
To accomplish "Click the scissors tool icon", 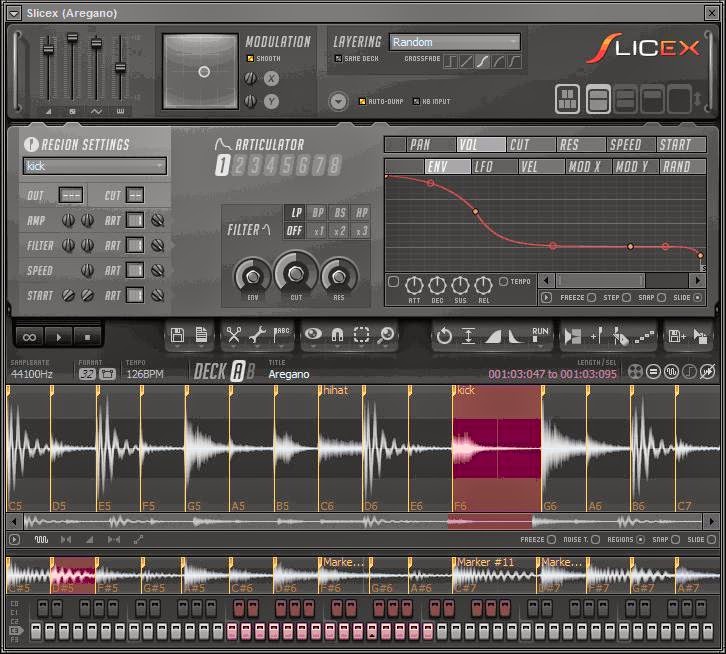I will [x=234, y=335].
